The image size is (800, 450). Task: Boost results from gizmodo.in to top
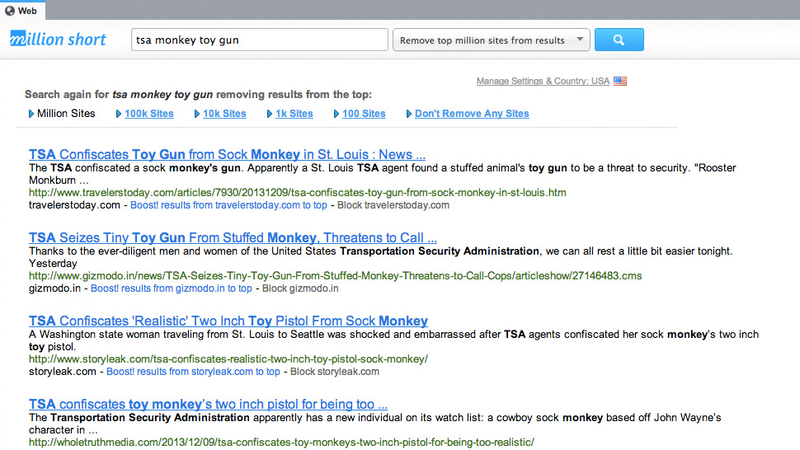[x=171, y=288]
